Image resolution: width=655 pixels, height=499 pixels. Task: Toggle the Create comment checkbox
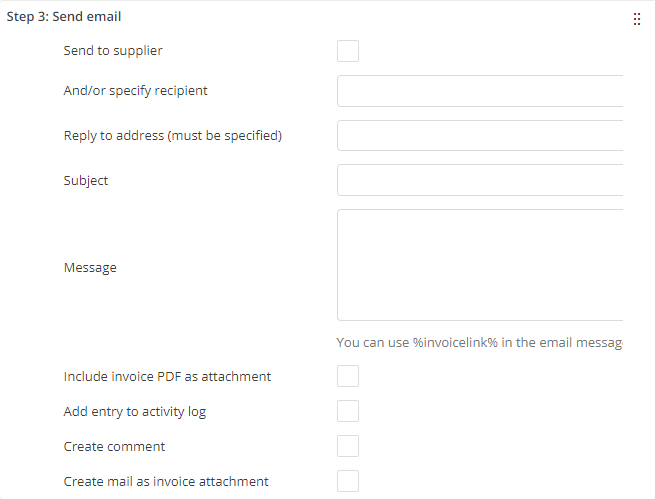(348, 446)
